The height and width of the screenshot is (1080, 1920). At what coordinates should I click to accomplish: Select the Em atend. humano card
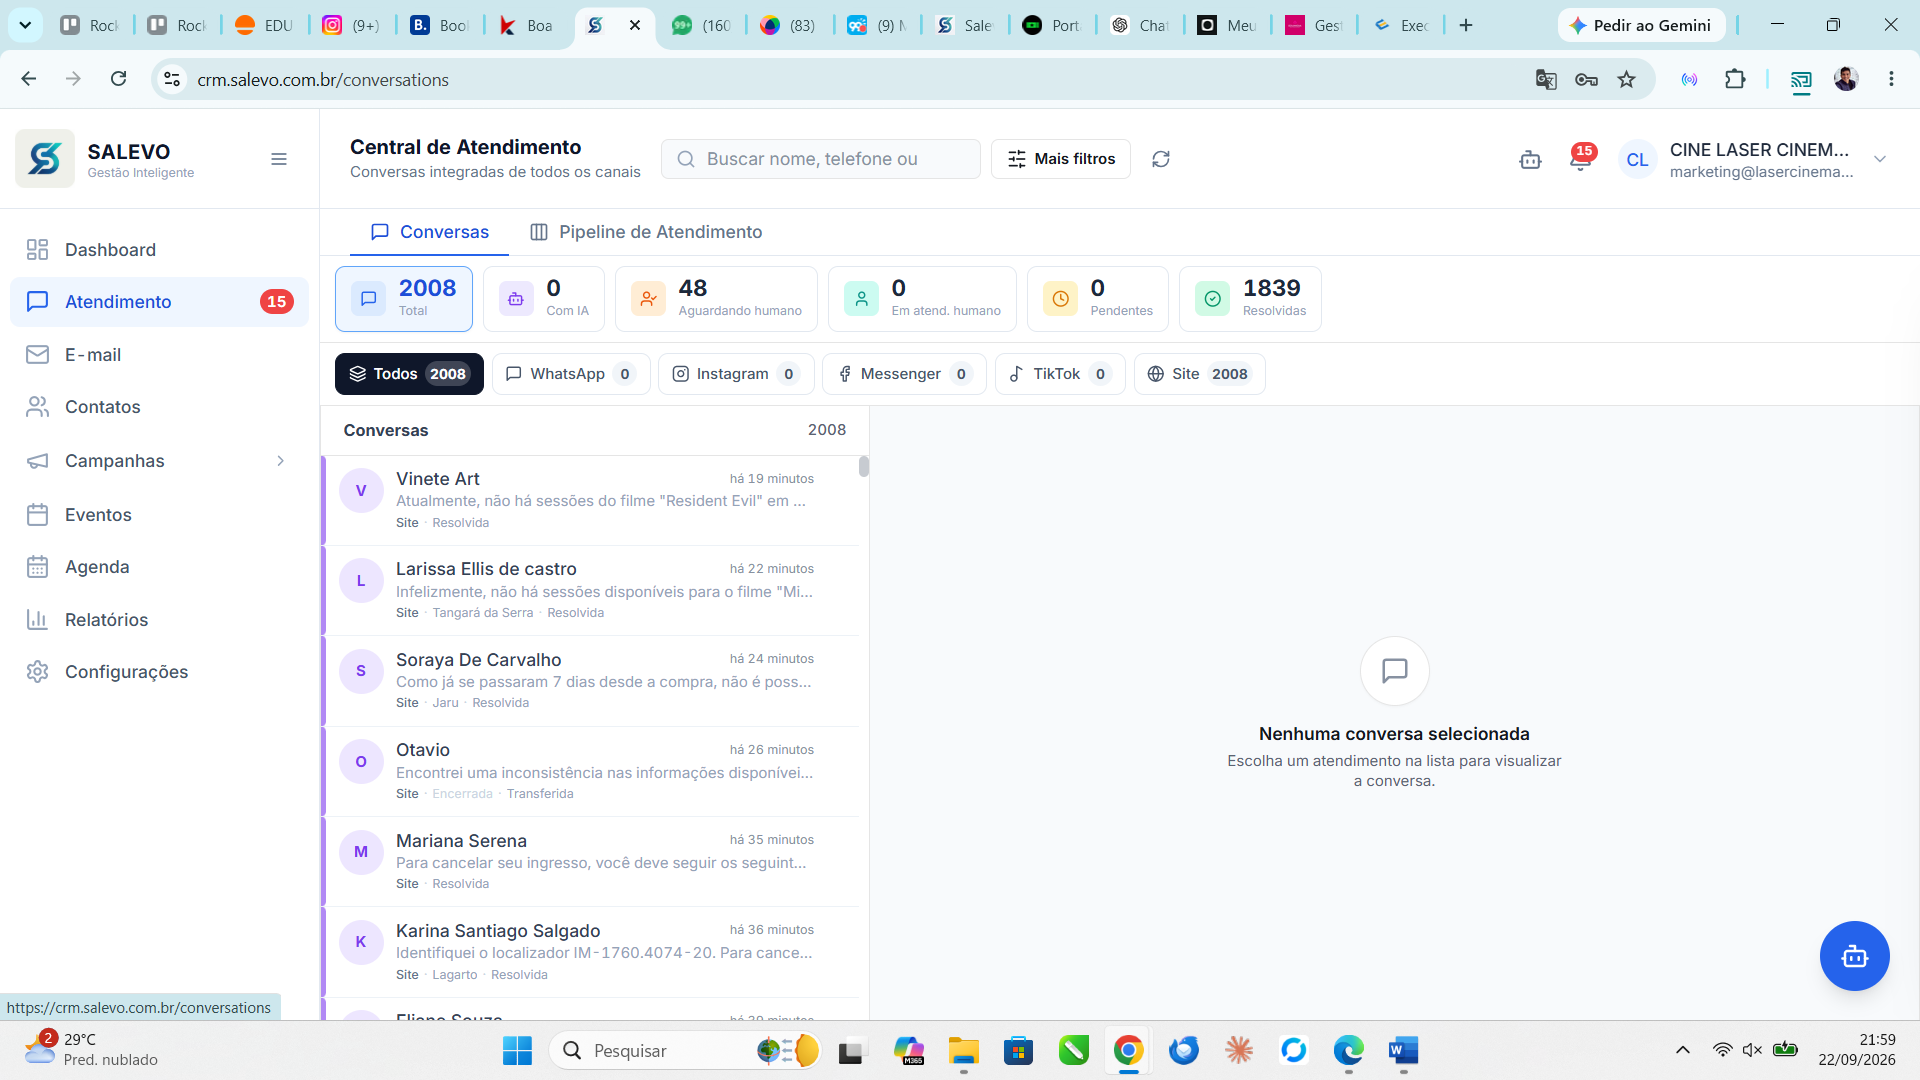[x=922, y=299]
